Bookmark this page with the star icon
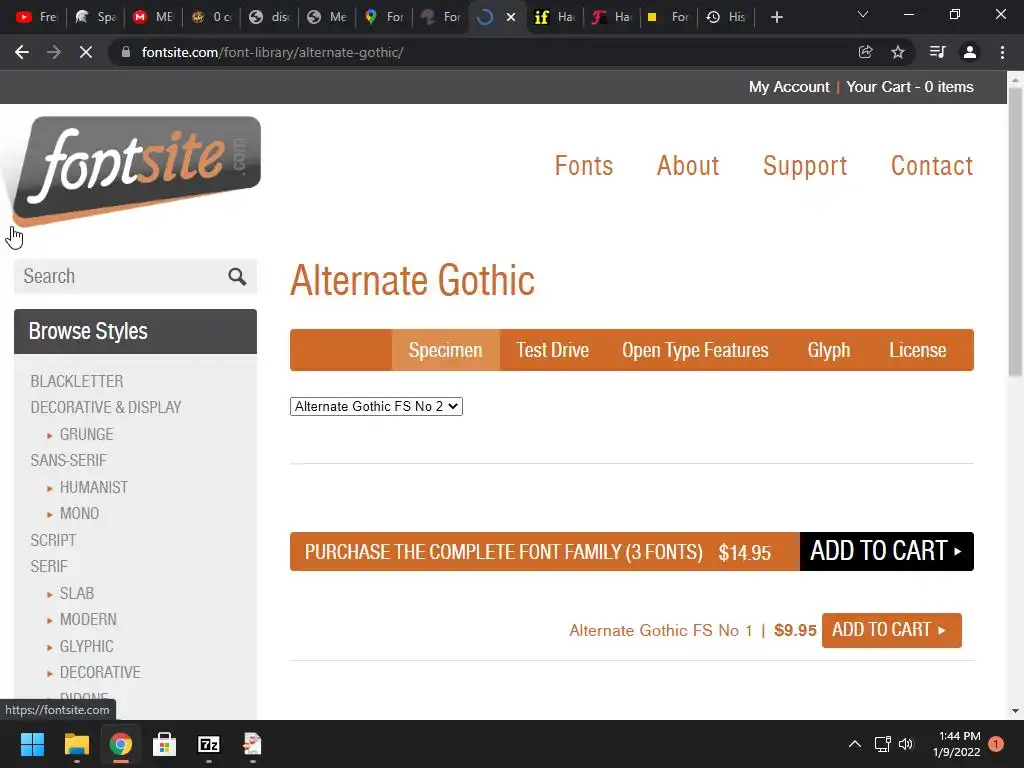 (898, 52)
